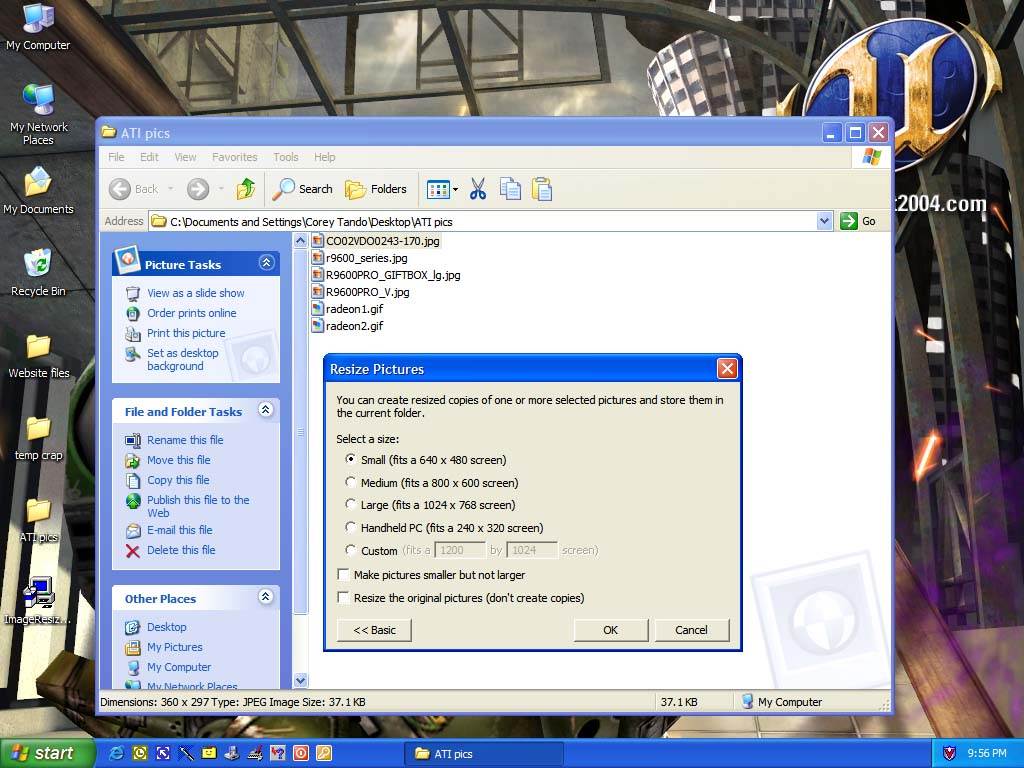Screen dimensions: 1024x768
Task: Select the R9600PRO_GIFTBOX_lg.jpg file
Action: (387, 275)
